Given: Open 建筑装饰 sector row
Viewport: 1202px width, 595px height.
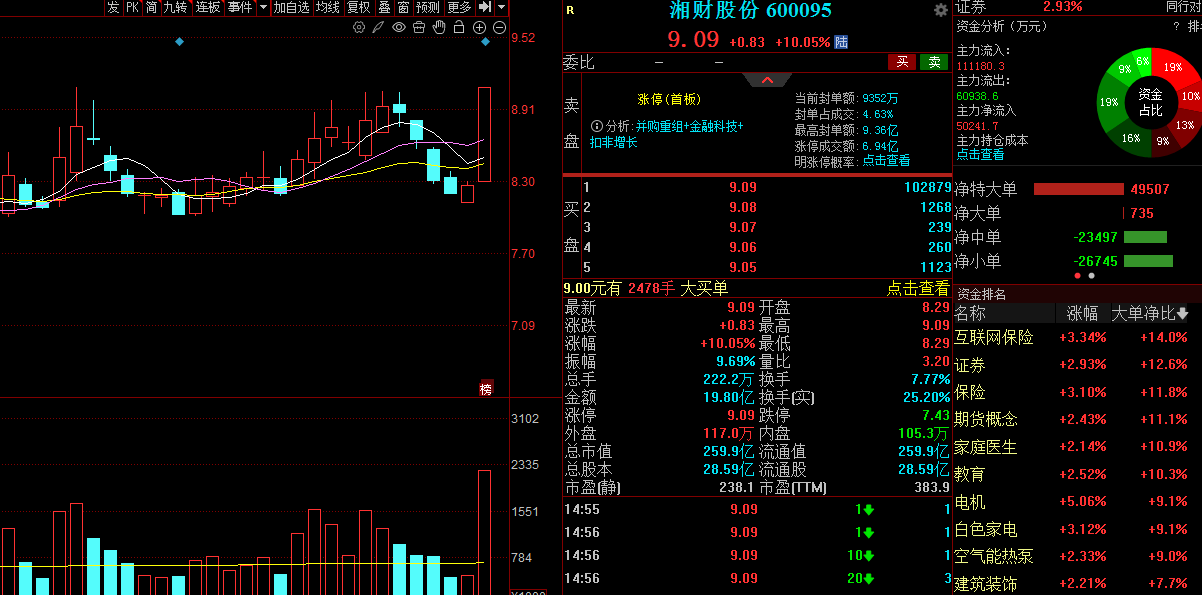Looking at the screenshot, I should 1077,583.
